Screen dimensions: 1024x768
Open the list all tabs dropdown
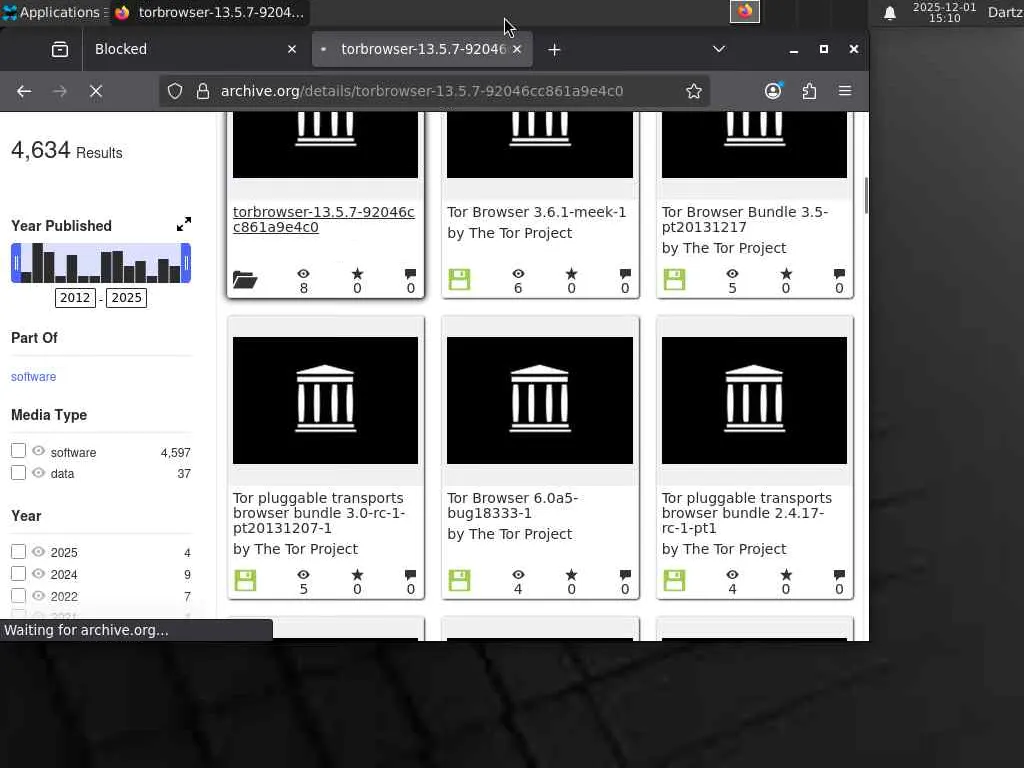718,49
